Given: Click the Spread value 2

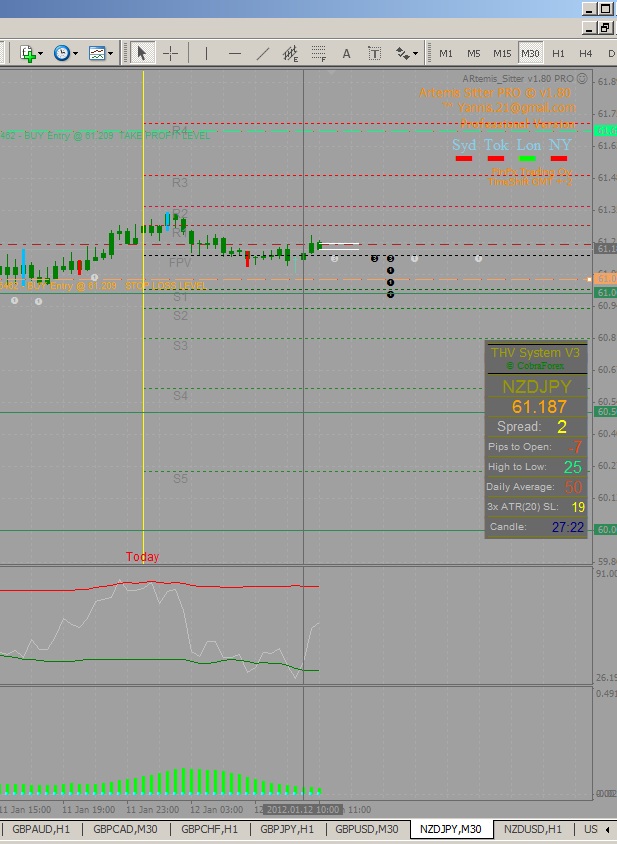Looking at the screenshot, I should click(562, 427).
